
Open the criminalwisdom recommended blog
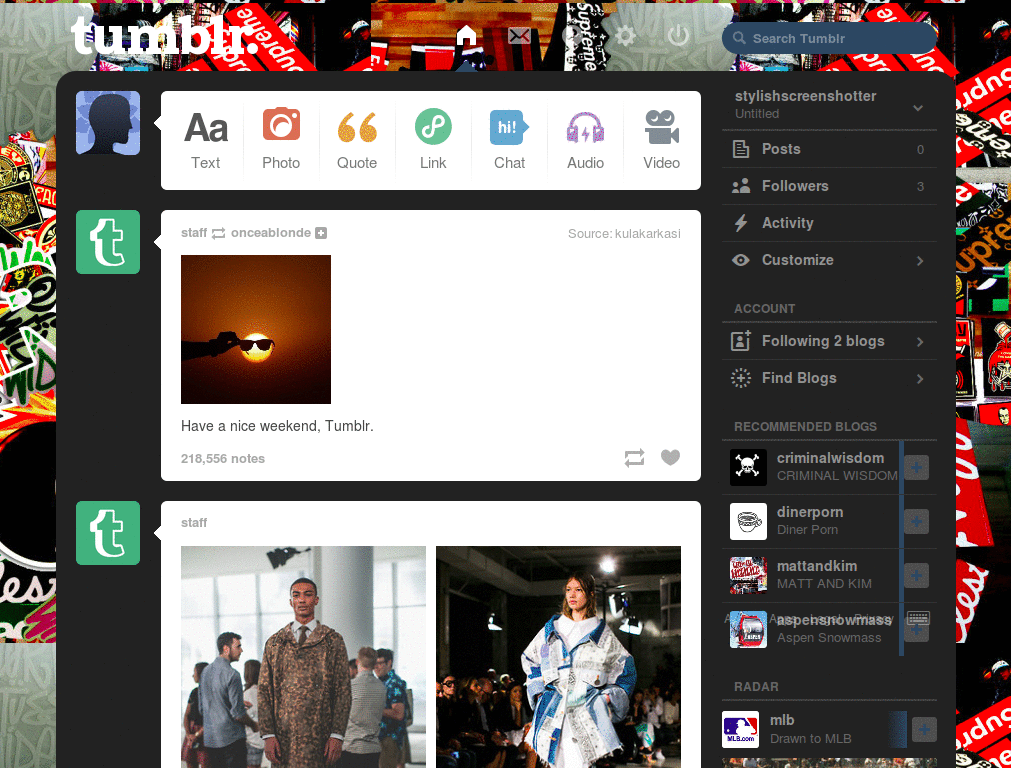(830, 458)
